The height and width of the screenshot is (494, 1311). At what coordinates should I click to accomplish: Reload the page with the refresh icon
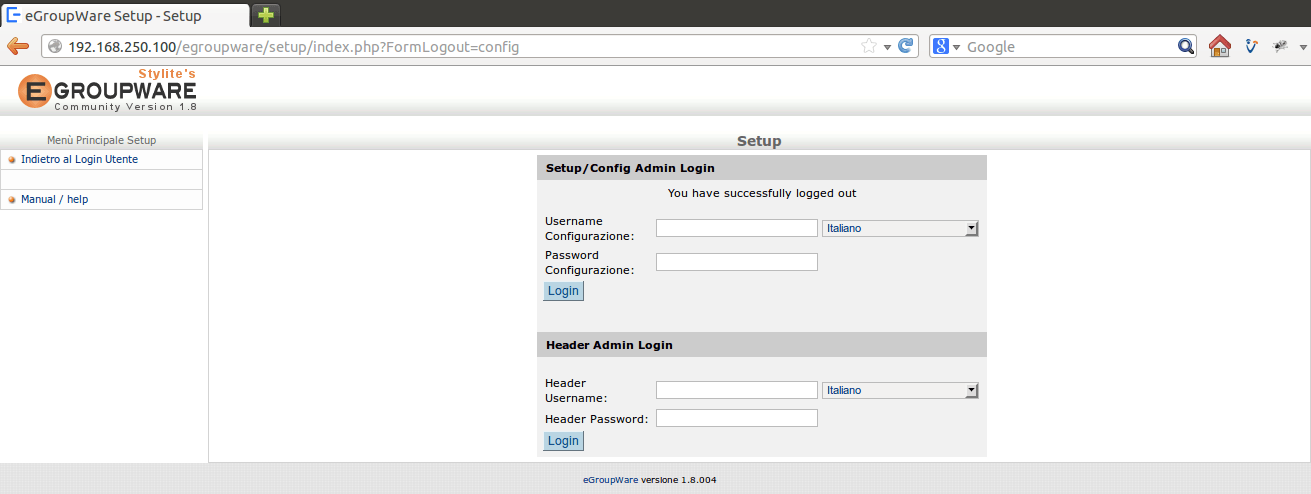(906, 46)
